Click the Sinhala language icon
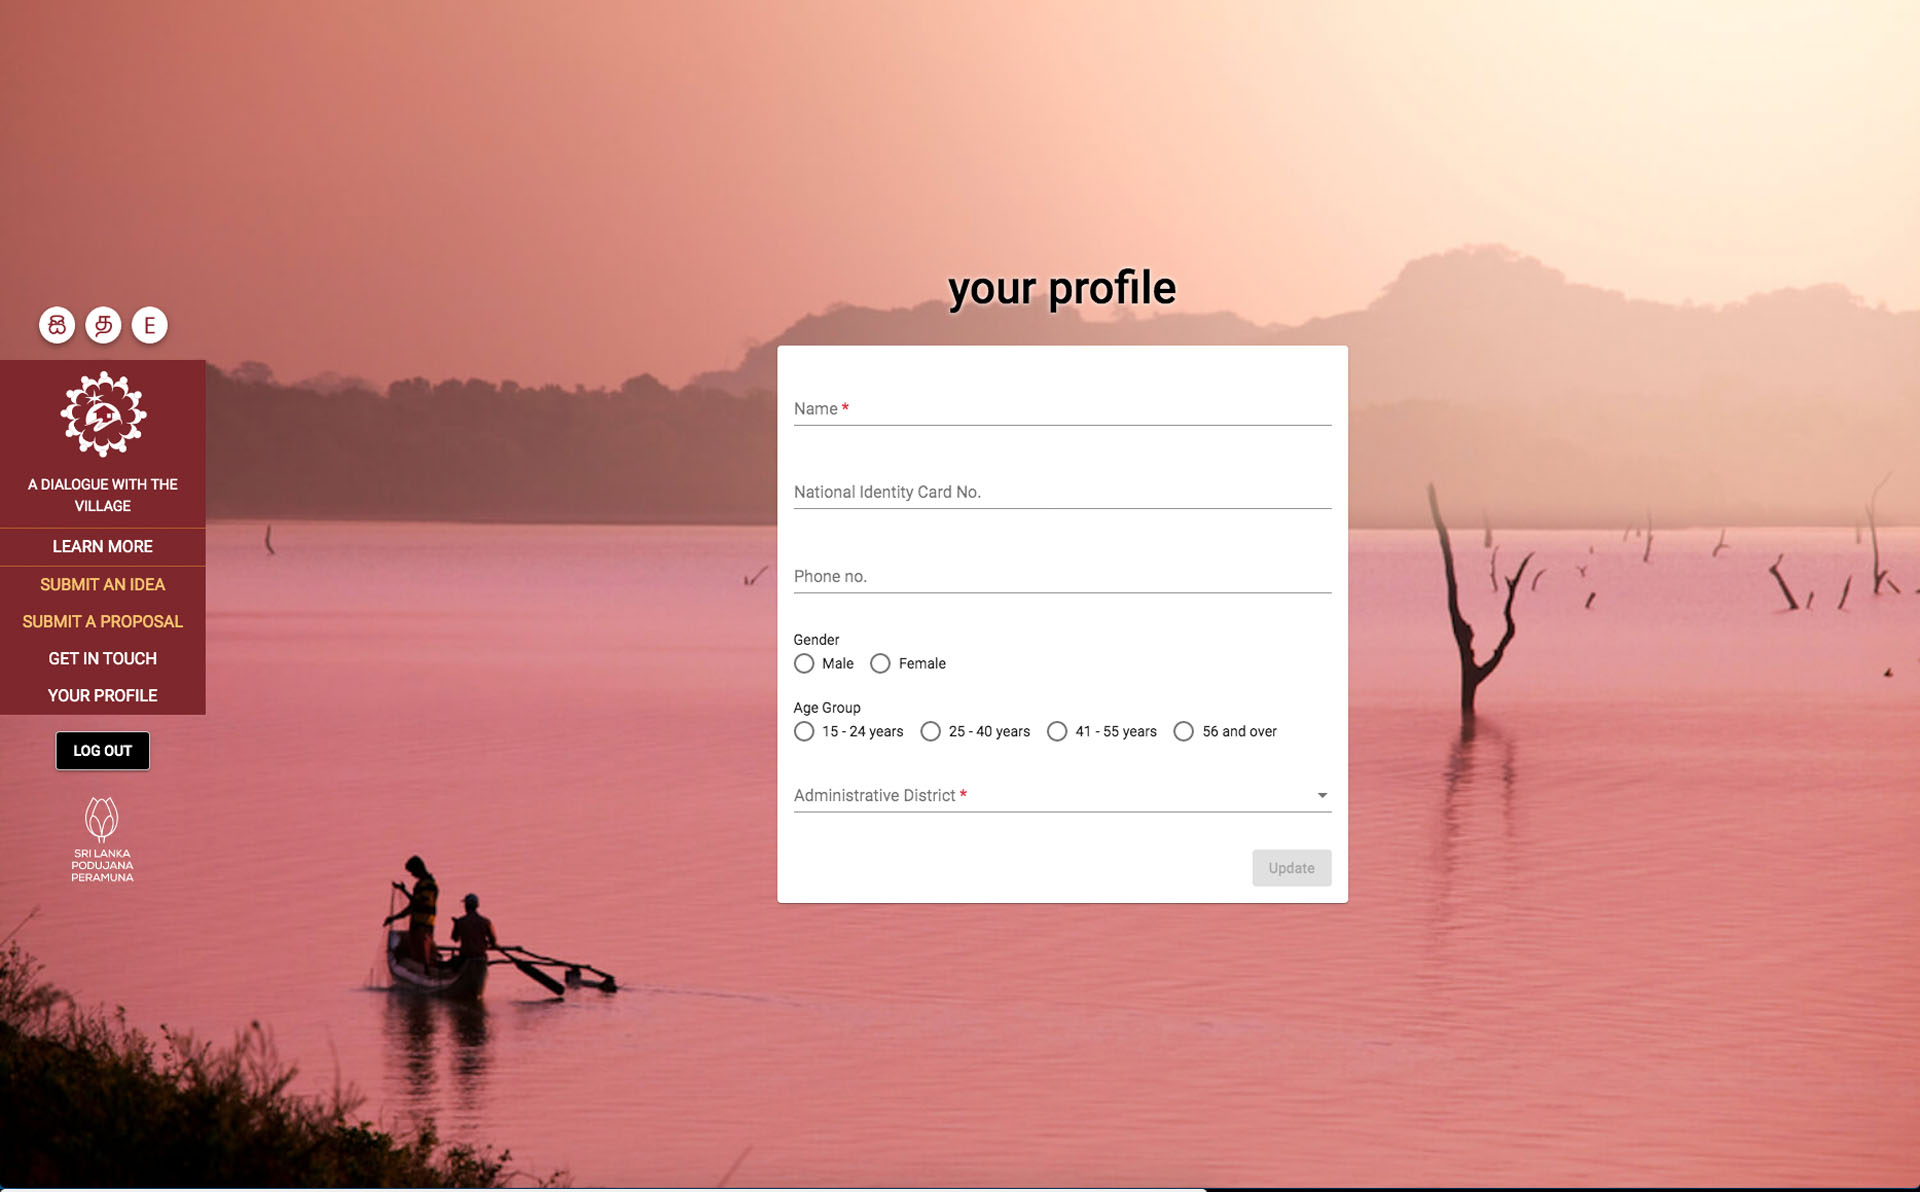This screenshot has width=1920, height=1192. pos(56,324)
